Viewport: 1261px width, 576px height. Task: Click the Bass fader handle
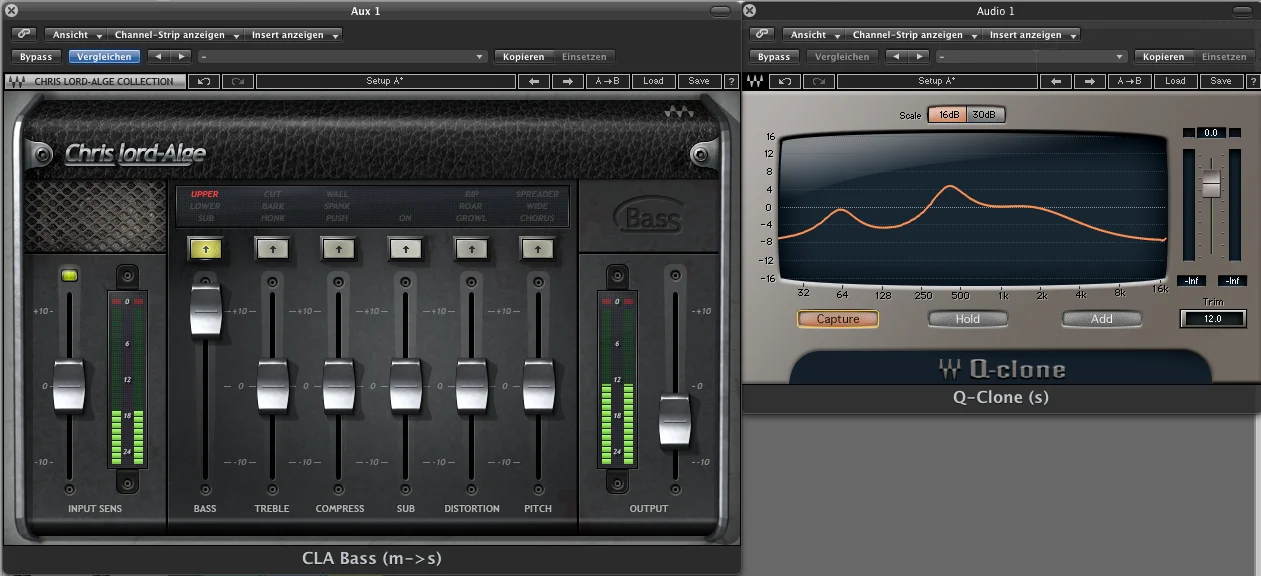click(205, 310)
